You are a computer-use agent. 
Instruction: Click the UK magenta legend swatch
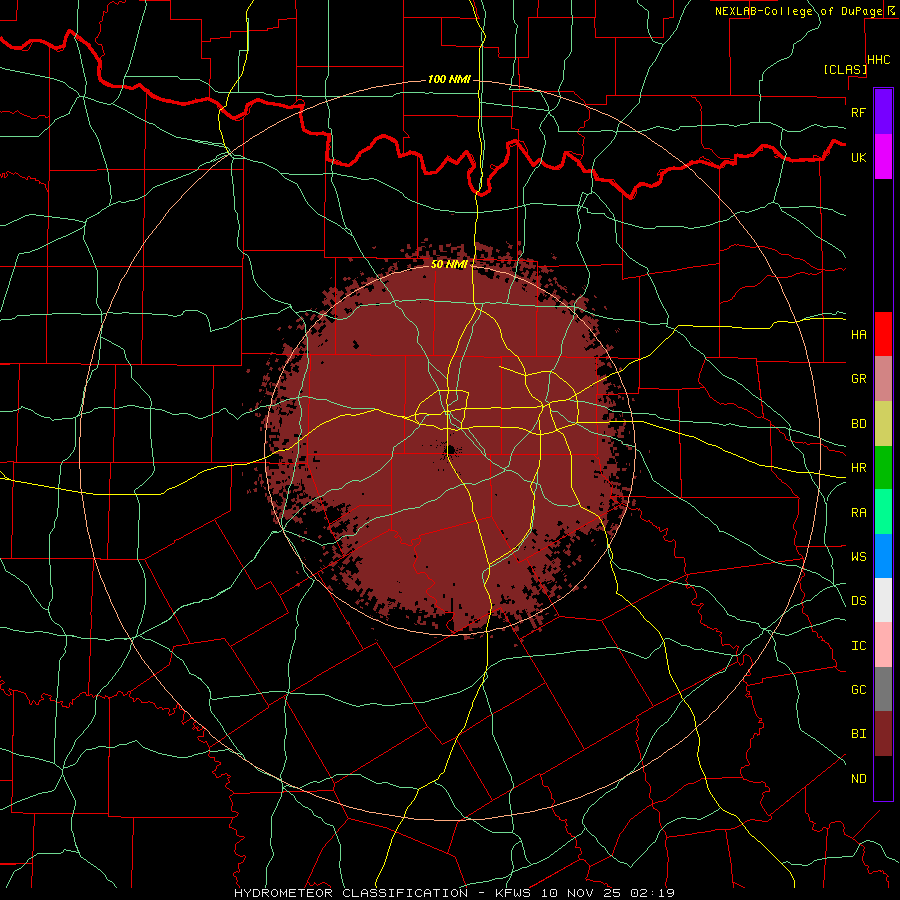click(883, 157)
